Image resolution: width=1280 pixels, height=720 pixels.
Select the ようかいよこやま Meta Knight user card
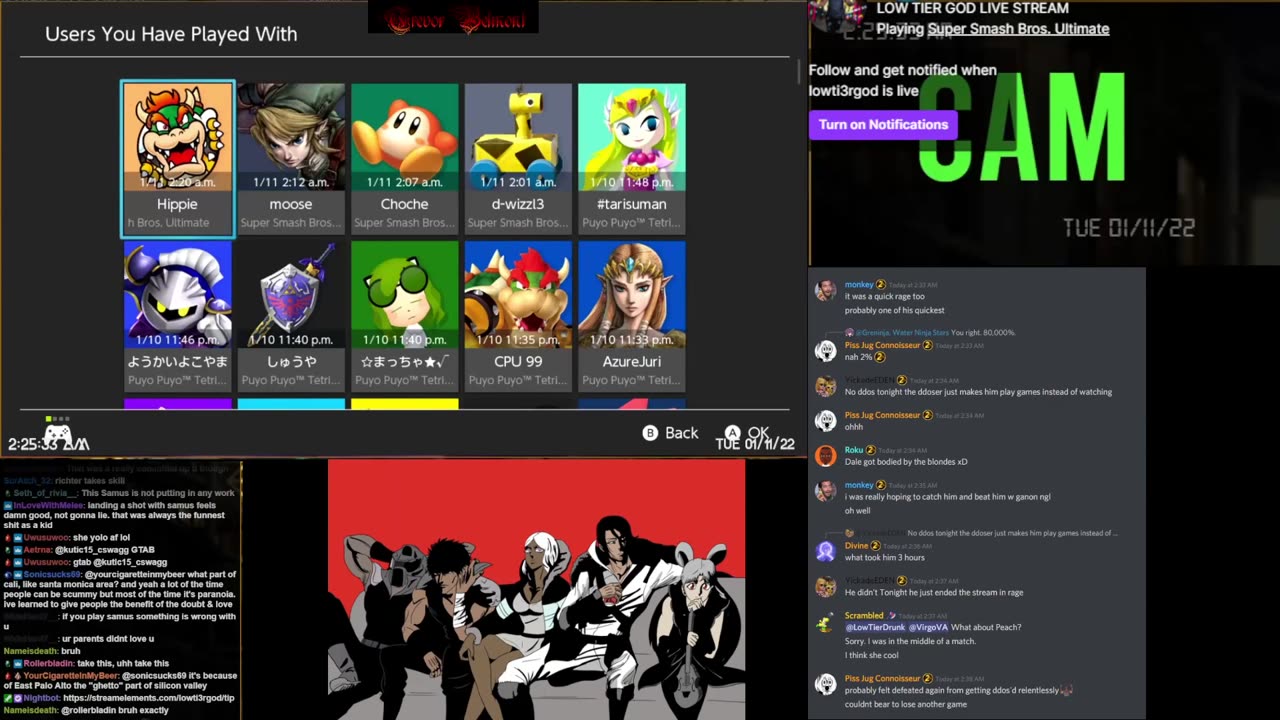(177, 316)
